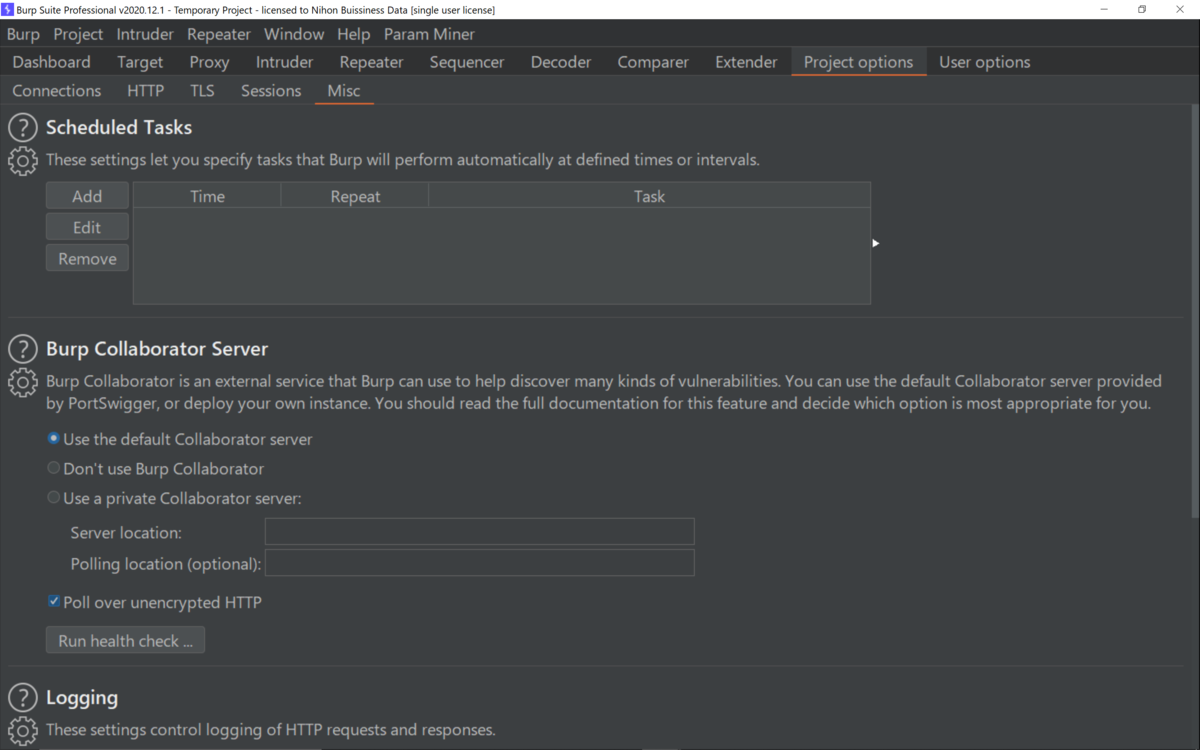
Task: Open the Param Miner menu
Action: click(429, 34)
